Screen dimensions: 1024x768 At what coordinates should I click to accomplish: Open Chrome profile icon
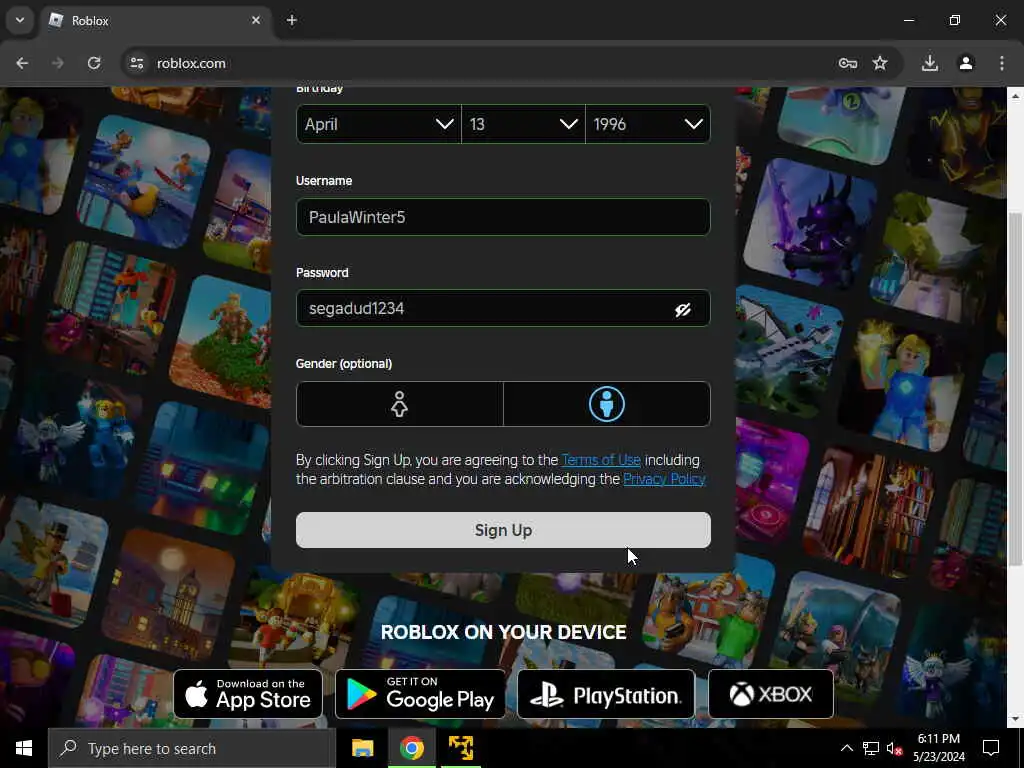pyautogui.click(x=966, y=63)
